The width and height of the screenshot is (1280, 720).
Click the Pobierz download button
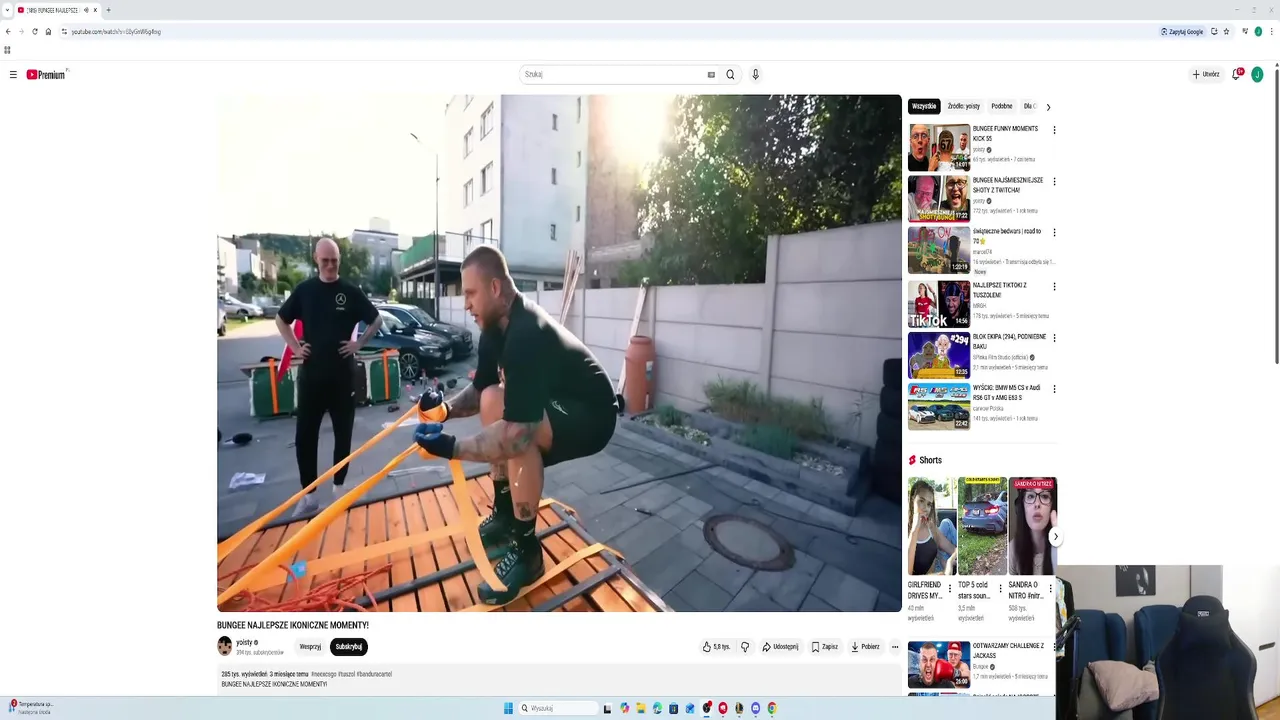coord(866,647)
